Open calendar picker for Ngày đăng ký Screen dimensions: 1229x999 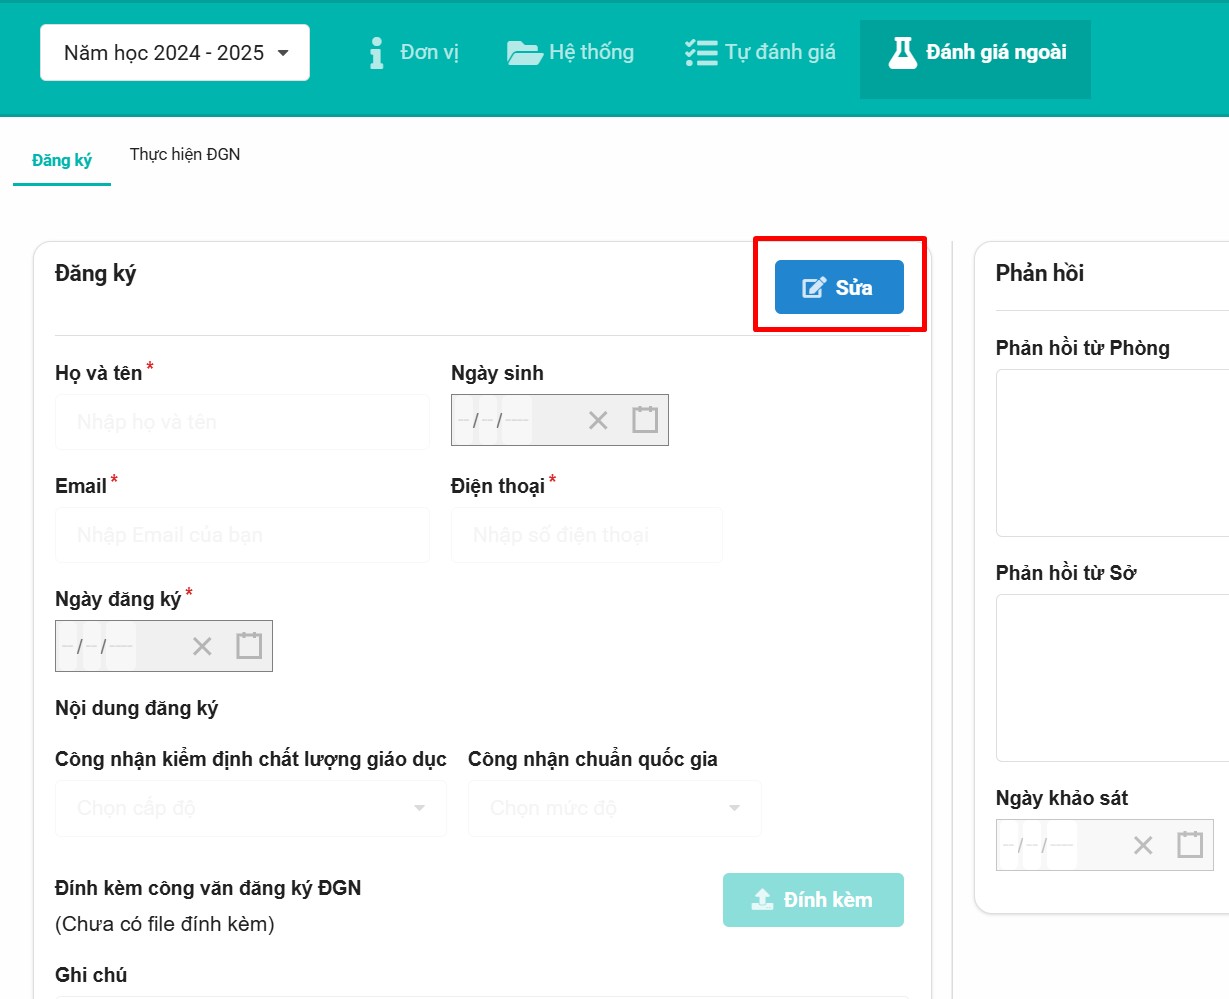click(x=249, y=646)
